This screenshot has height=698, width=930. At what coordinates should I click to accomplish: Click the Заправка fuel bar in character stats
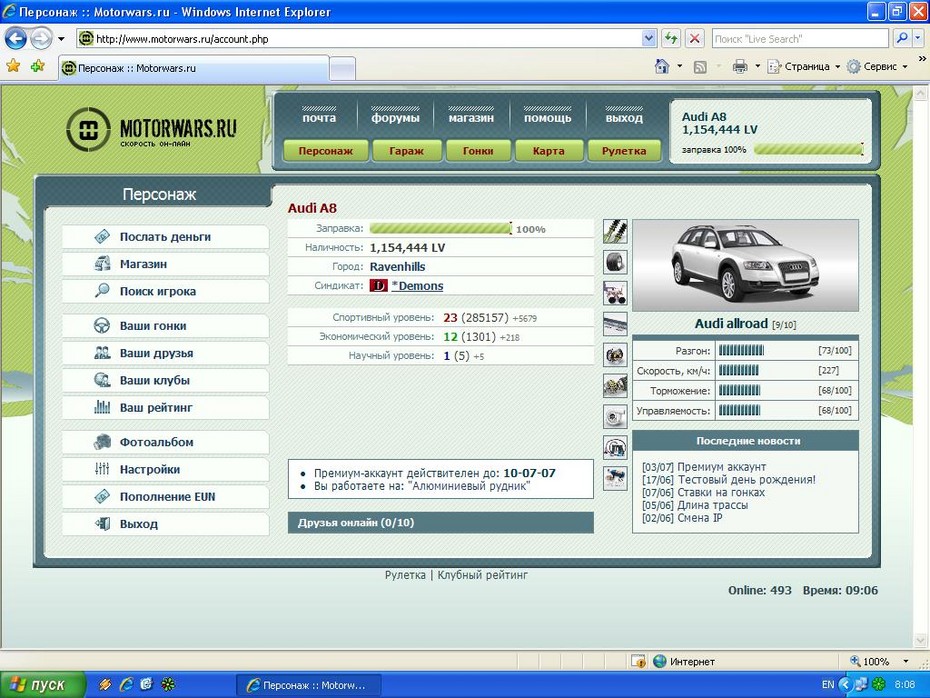440,228
